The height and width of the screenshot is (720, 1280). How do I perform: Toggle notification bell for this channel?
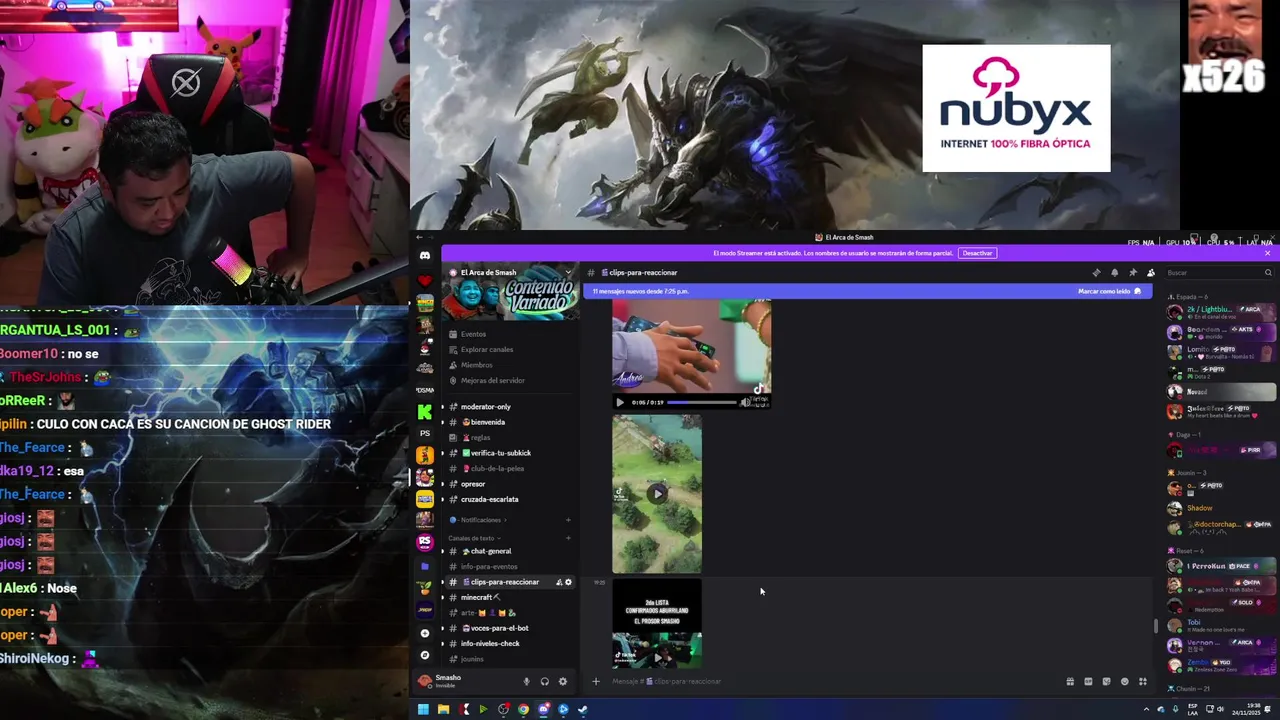pos(1115,273)
